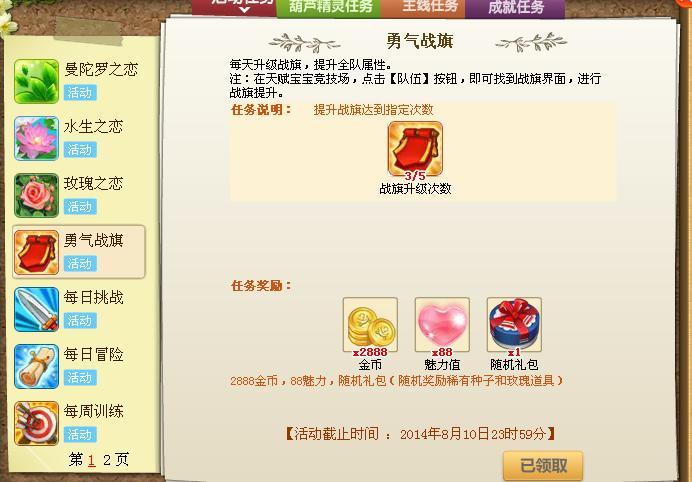Switch to the 成就任务 tab
This screenshot has width=692, height=482.
click(515, 8)
